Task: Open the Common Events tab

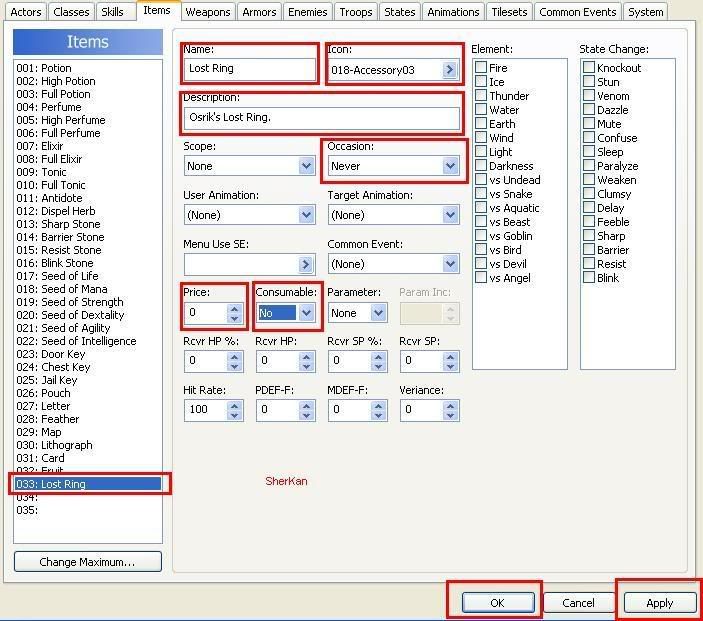Action: pyautogui.click(x=578, y=12)
